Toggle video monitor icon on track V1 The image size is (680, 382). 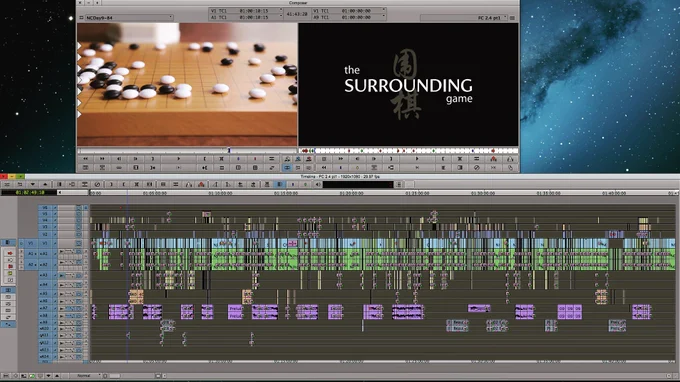79,243
